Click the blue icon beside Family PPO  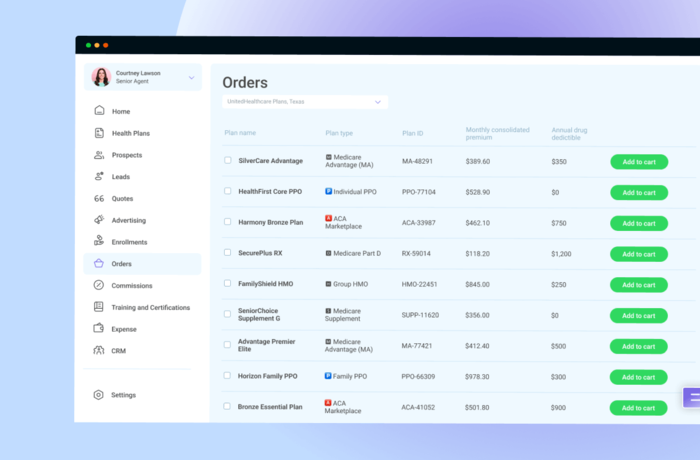328,376
